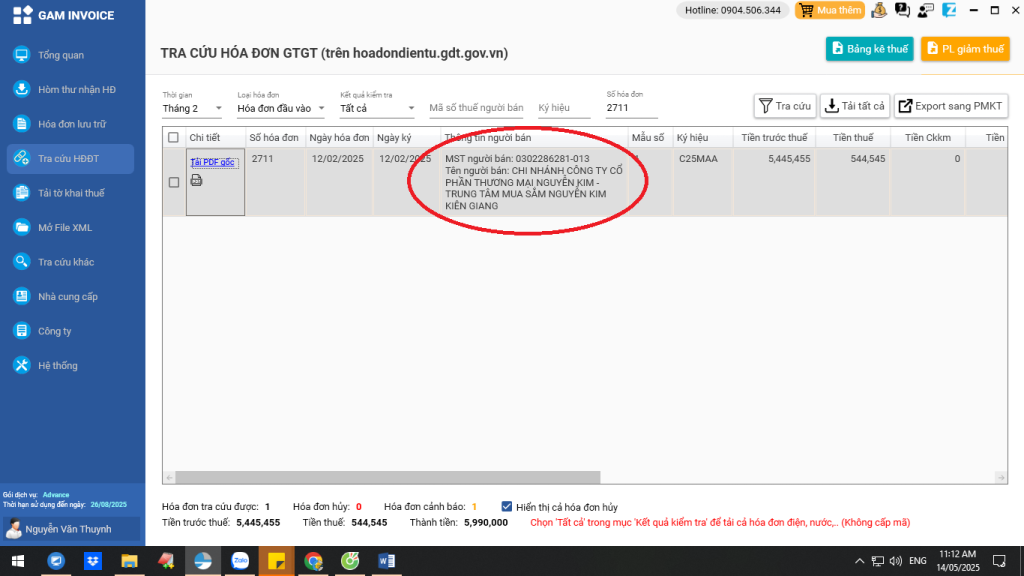
Task: Open the Windows Start menu
Action: 18,561
